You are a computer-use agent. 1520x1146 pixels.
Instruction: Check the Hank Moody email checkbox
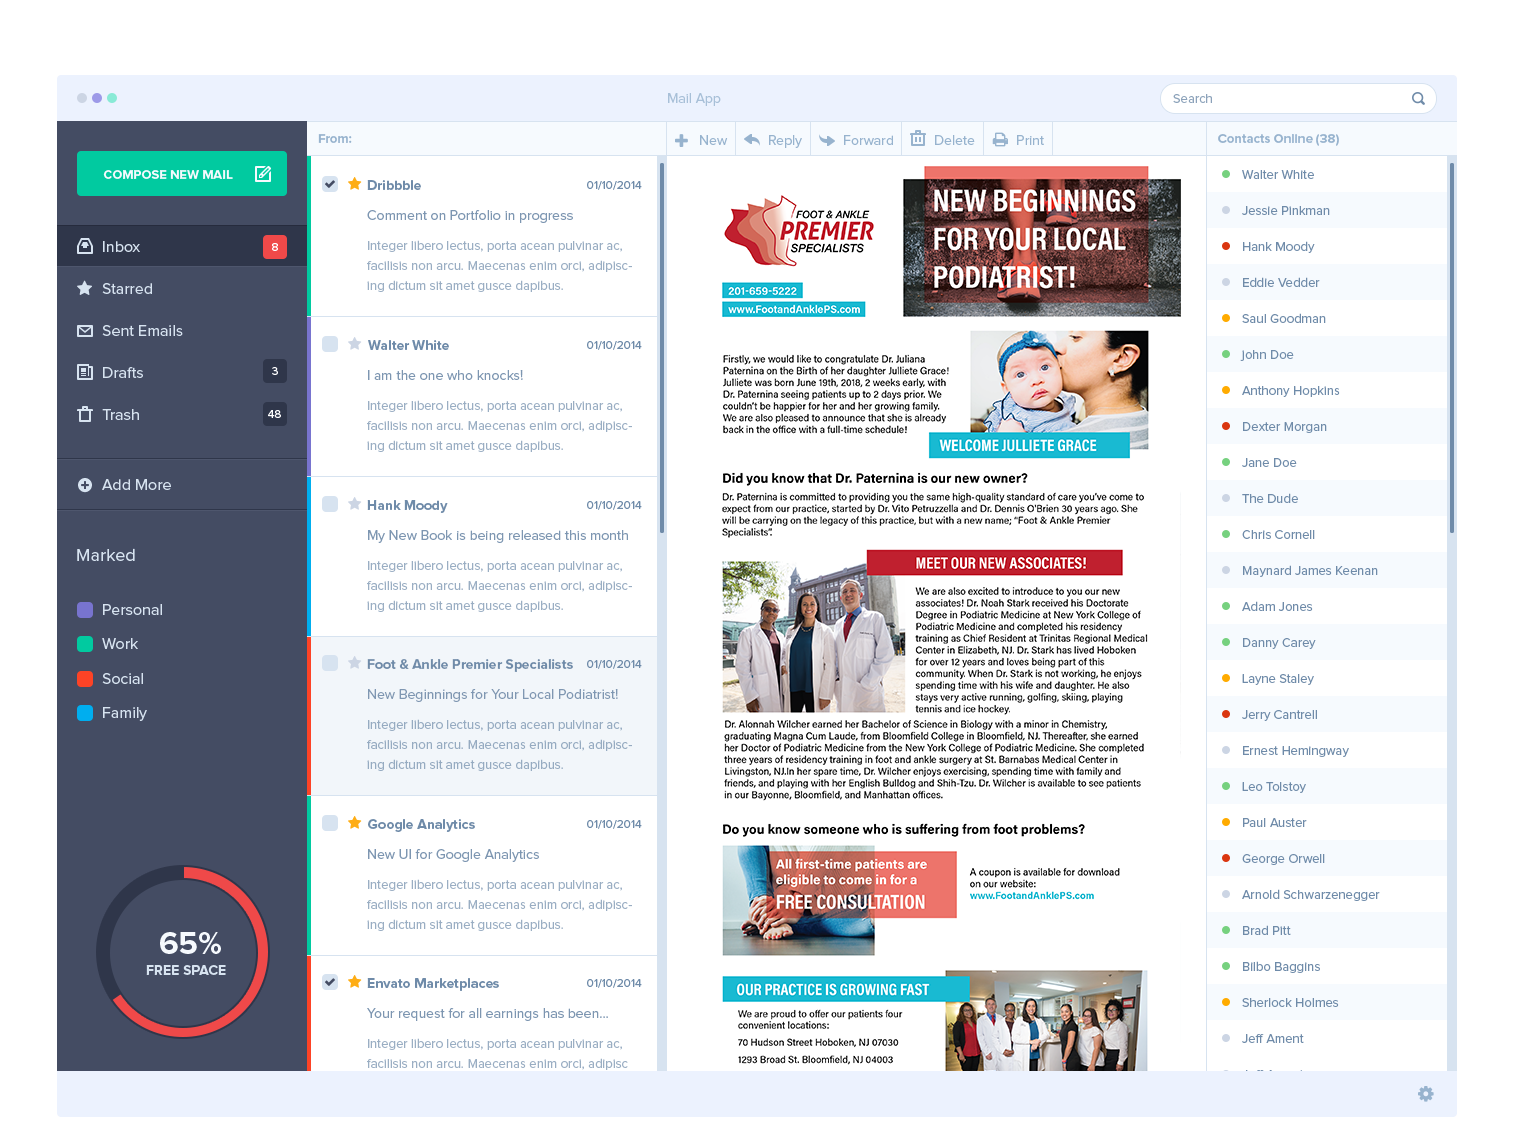pyautogui.click(x=330, y=504)
